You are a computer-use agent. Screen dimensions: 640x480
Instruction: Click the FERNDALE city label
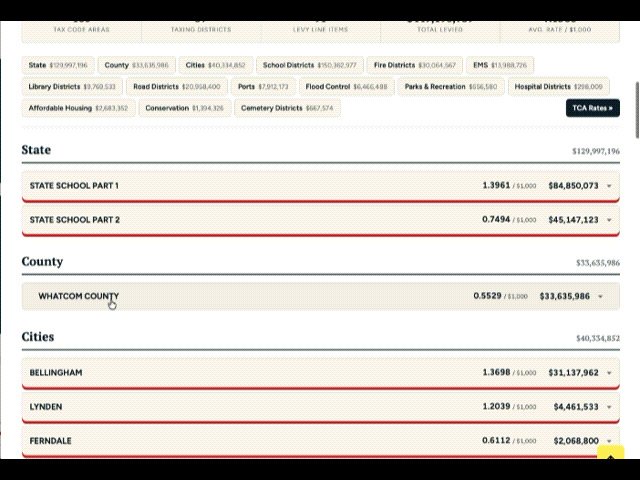click(x=51, y=441)
